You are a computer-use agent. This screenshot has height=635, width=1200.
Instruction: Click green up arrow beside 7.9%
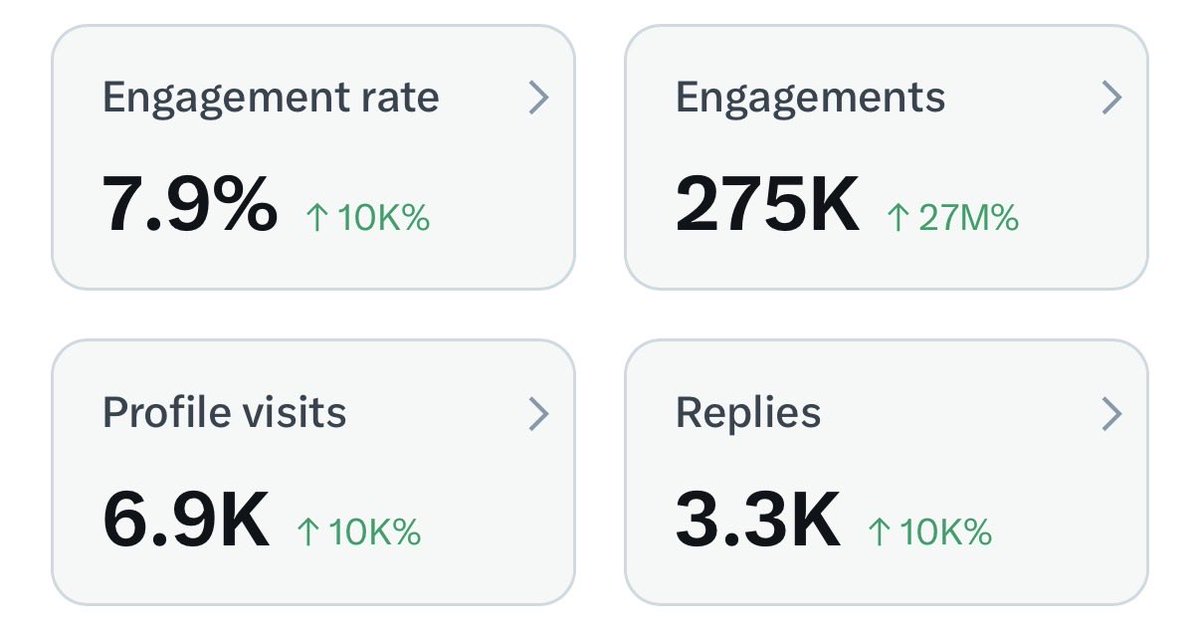click(x=316, y=218)
